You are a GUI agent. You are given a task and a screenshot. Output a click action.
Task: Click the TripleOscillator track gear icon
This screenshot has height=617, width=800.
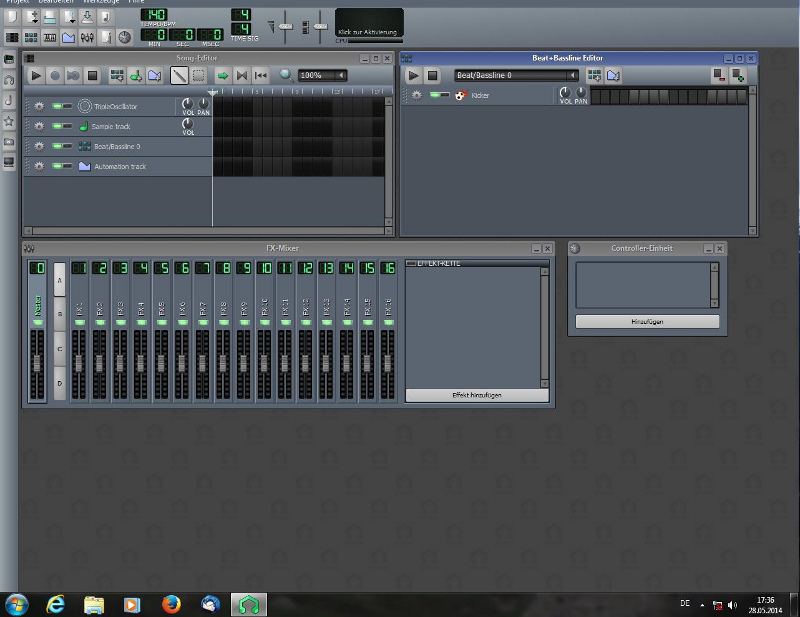click(38, 106)
